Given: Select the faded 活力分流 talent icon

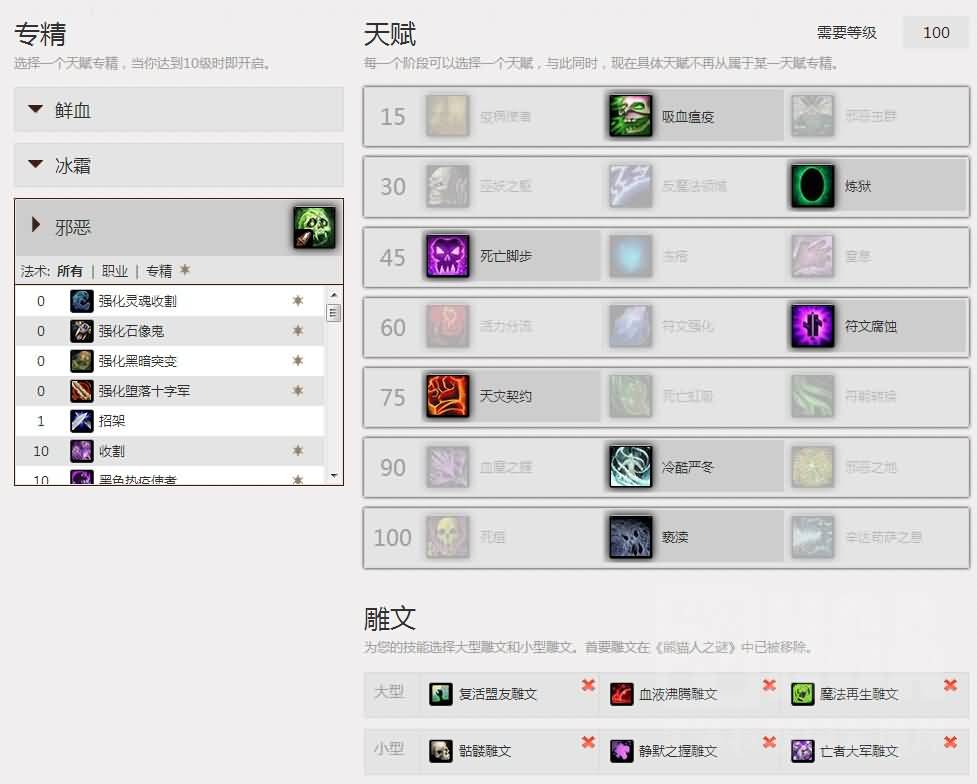Looking at the screenshot, I should pos(447,326).
